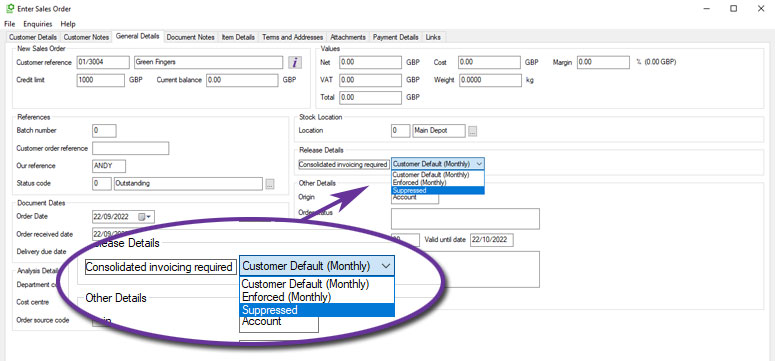The image size is (775, 361).
Task: Close the Enter Sales Order window
Action: 761,8
